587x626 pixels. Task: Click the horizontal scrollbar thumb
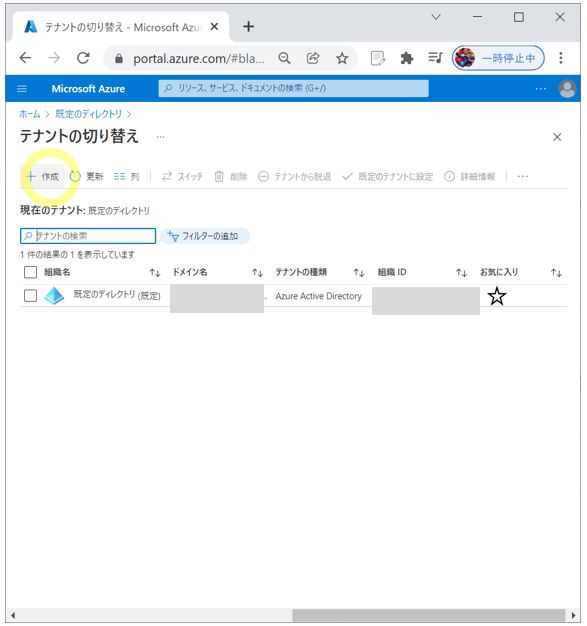click(x=428, y=615)
